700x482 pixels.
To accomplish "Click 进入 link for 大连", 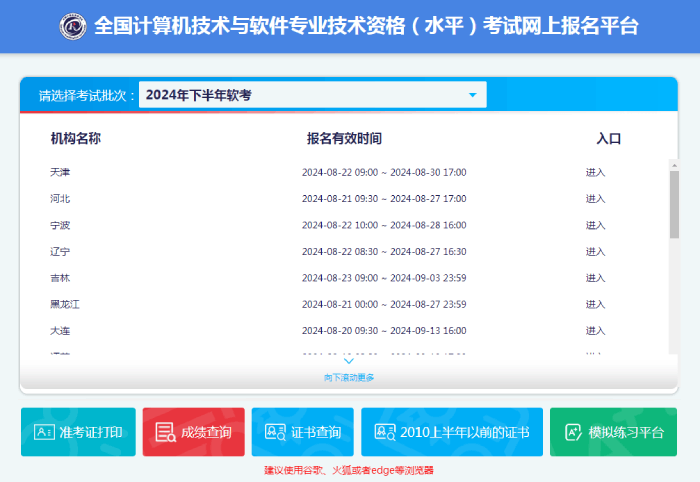I will [595, 330].
